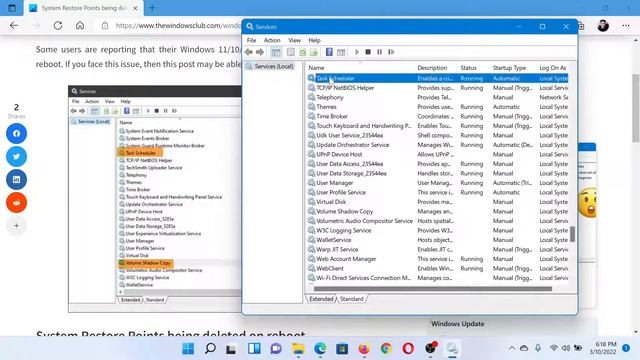
Task: Sort by the Name column header
Action: (x=316, y=68)
